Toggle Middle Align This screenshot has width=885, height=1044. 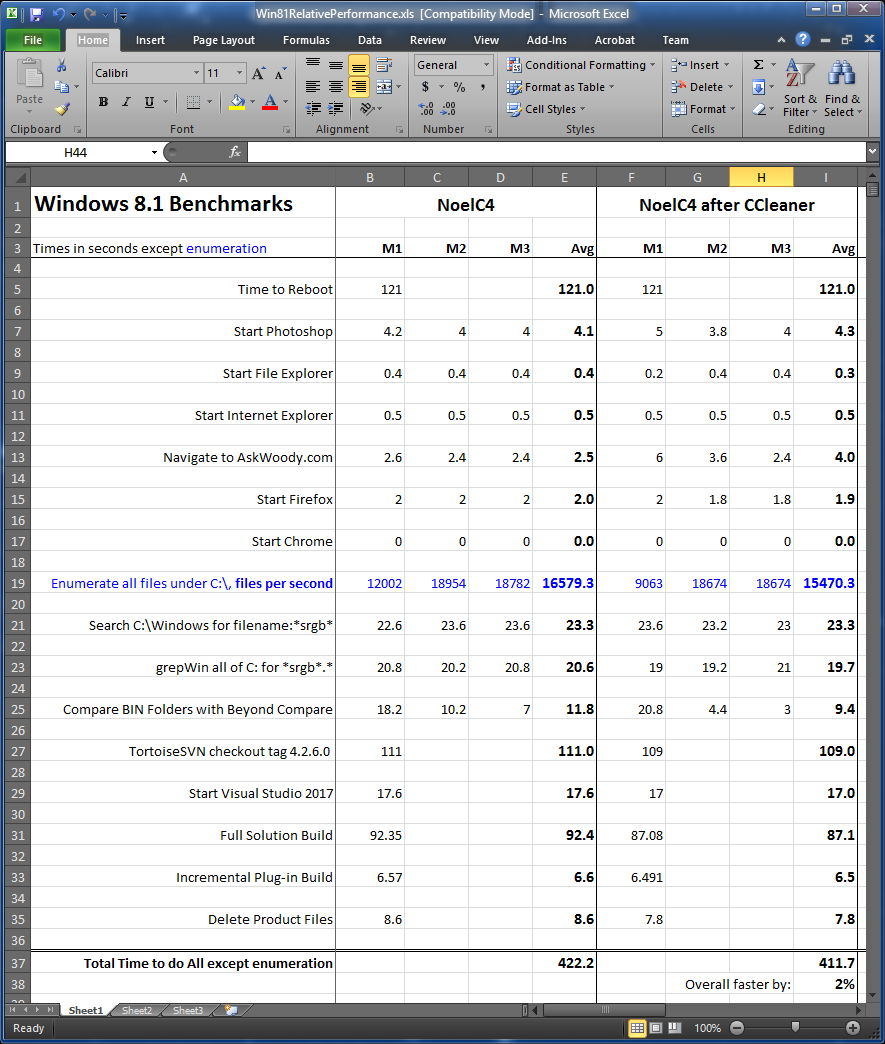pyautogui.click(x=336, y=65)
